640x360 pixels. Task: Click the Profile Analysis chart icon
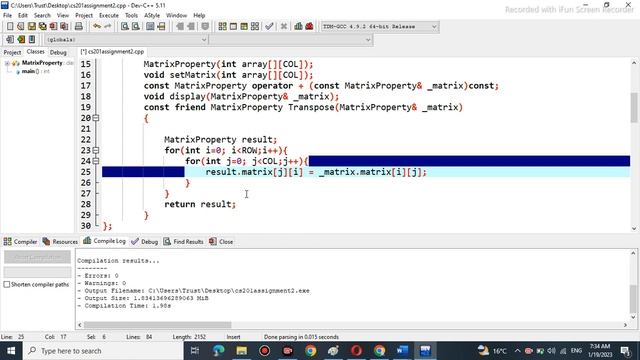pyautogui.click(x=298, y=27)
